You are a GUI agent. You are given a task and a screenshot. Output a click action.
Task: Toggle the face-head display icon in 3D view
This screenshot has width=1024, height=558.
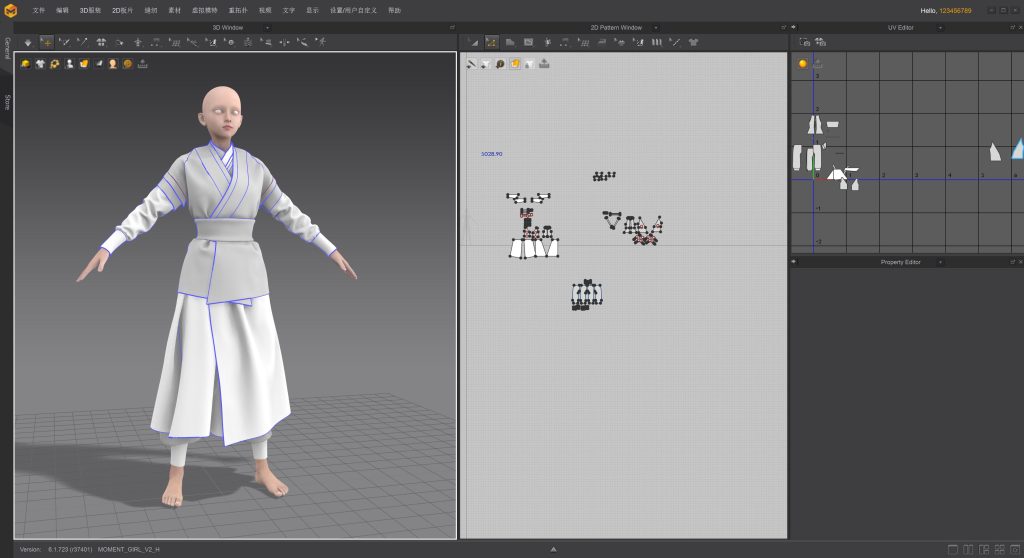coord(112,63)
